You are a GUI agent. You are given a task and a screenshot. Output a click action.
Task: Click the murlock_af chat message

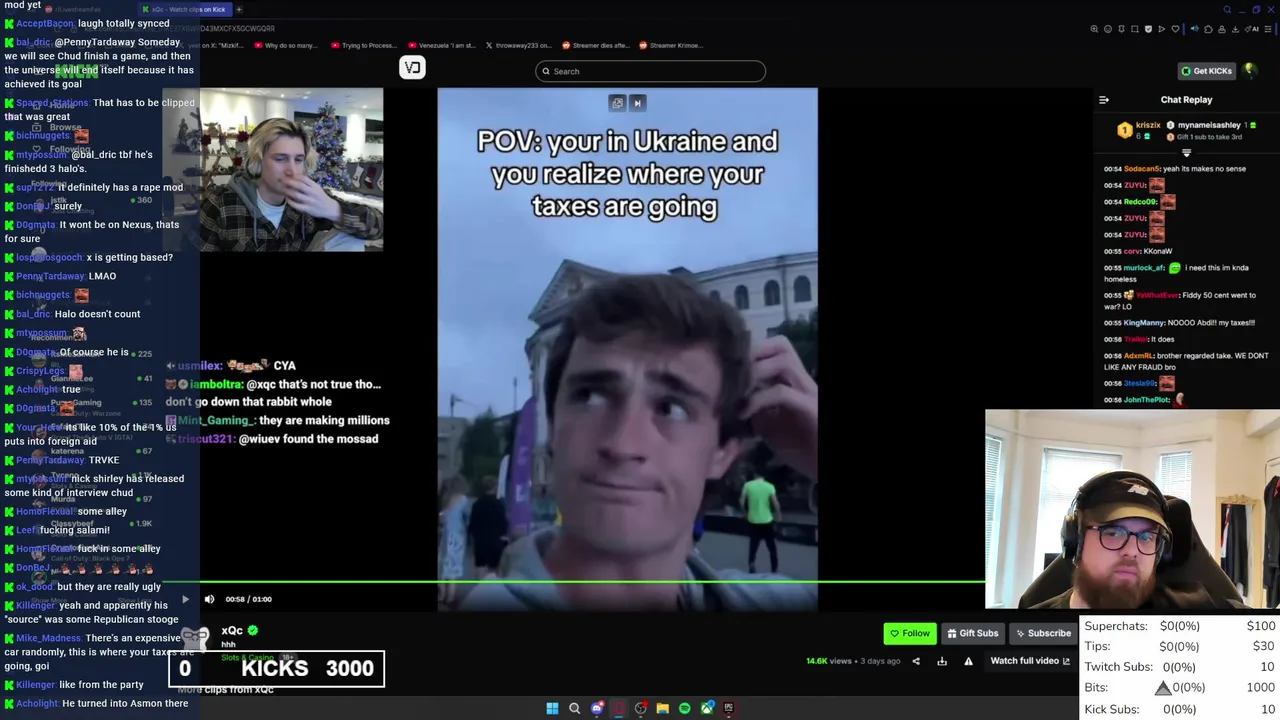point(1179,273)
